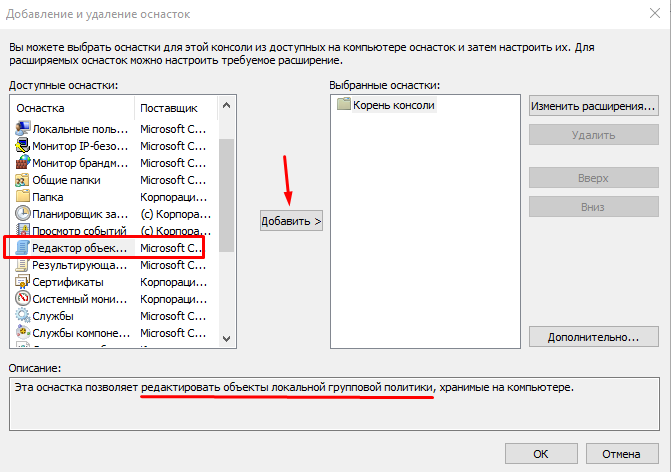Image resolution: width=671 pixels, height=472 pixels.
Task: Click Корпораци... vendor cell for Папка
Action: tap(173, 197)
